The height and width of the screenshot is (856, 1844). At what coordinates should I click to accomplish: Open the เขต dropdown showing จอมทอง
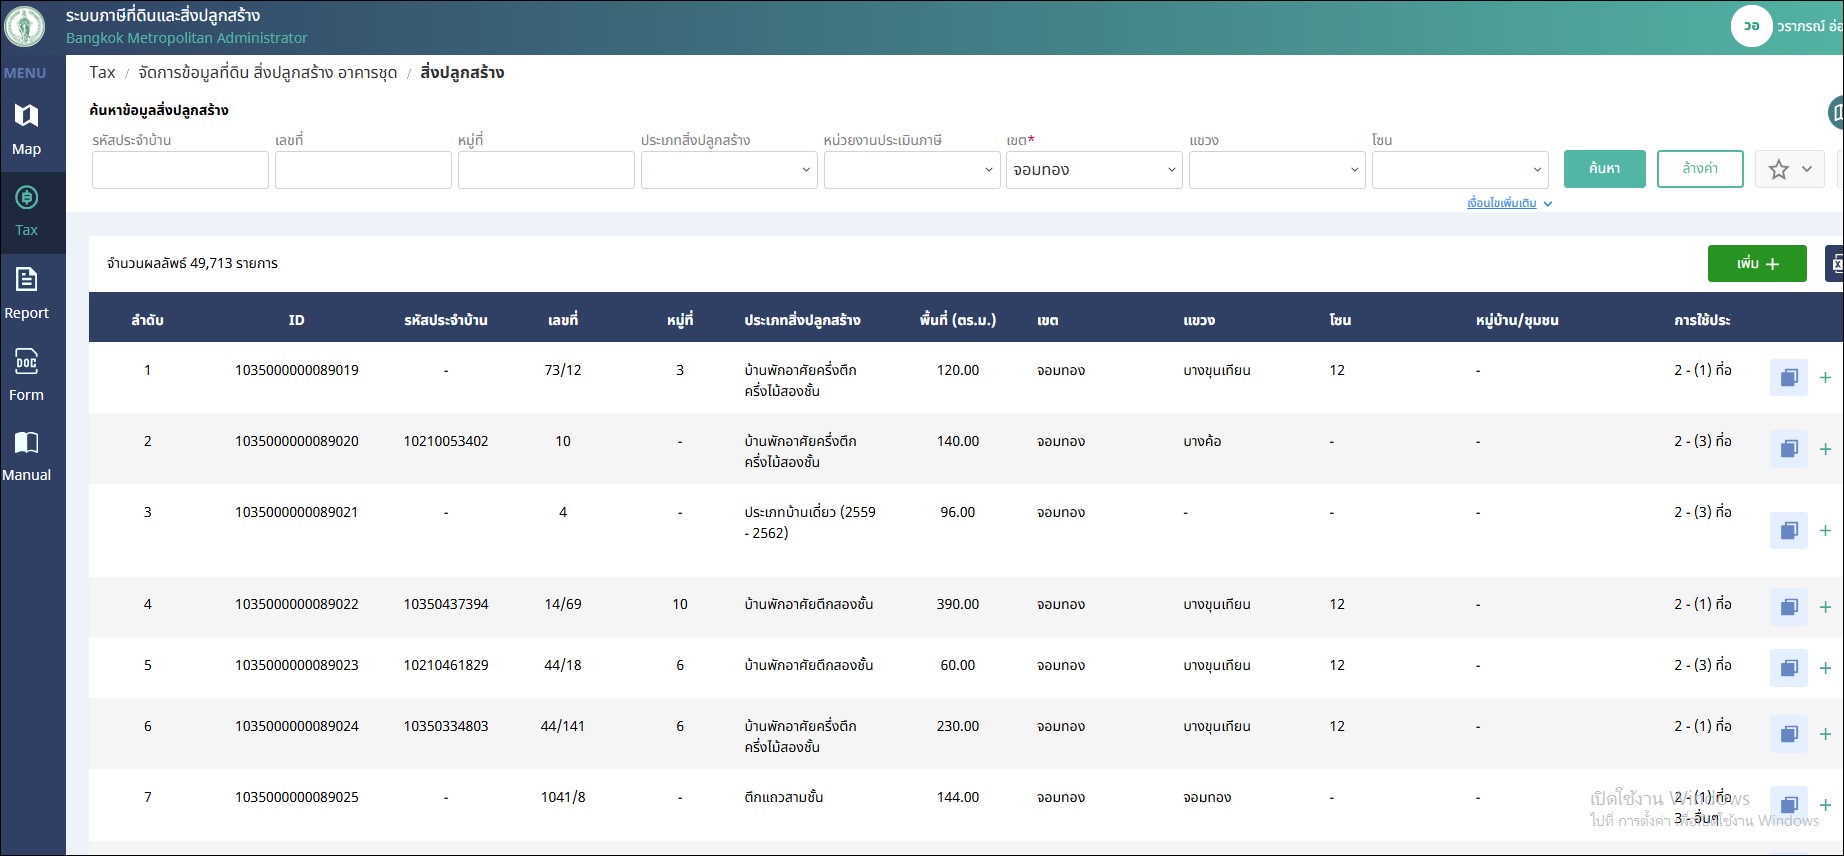(x=1093, y=170)
